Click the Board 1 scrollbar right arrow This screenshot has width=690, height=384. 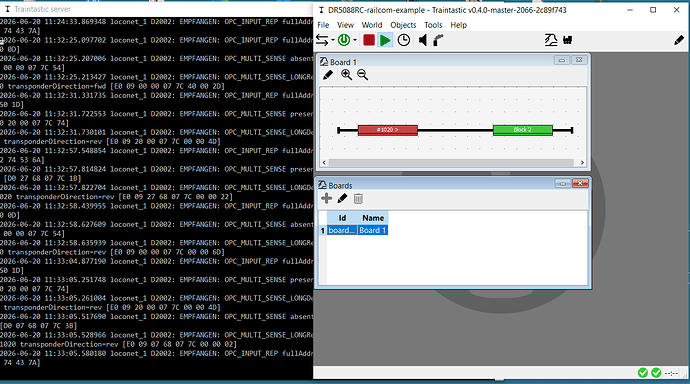[x=582, y=162]
